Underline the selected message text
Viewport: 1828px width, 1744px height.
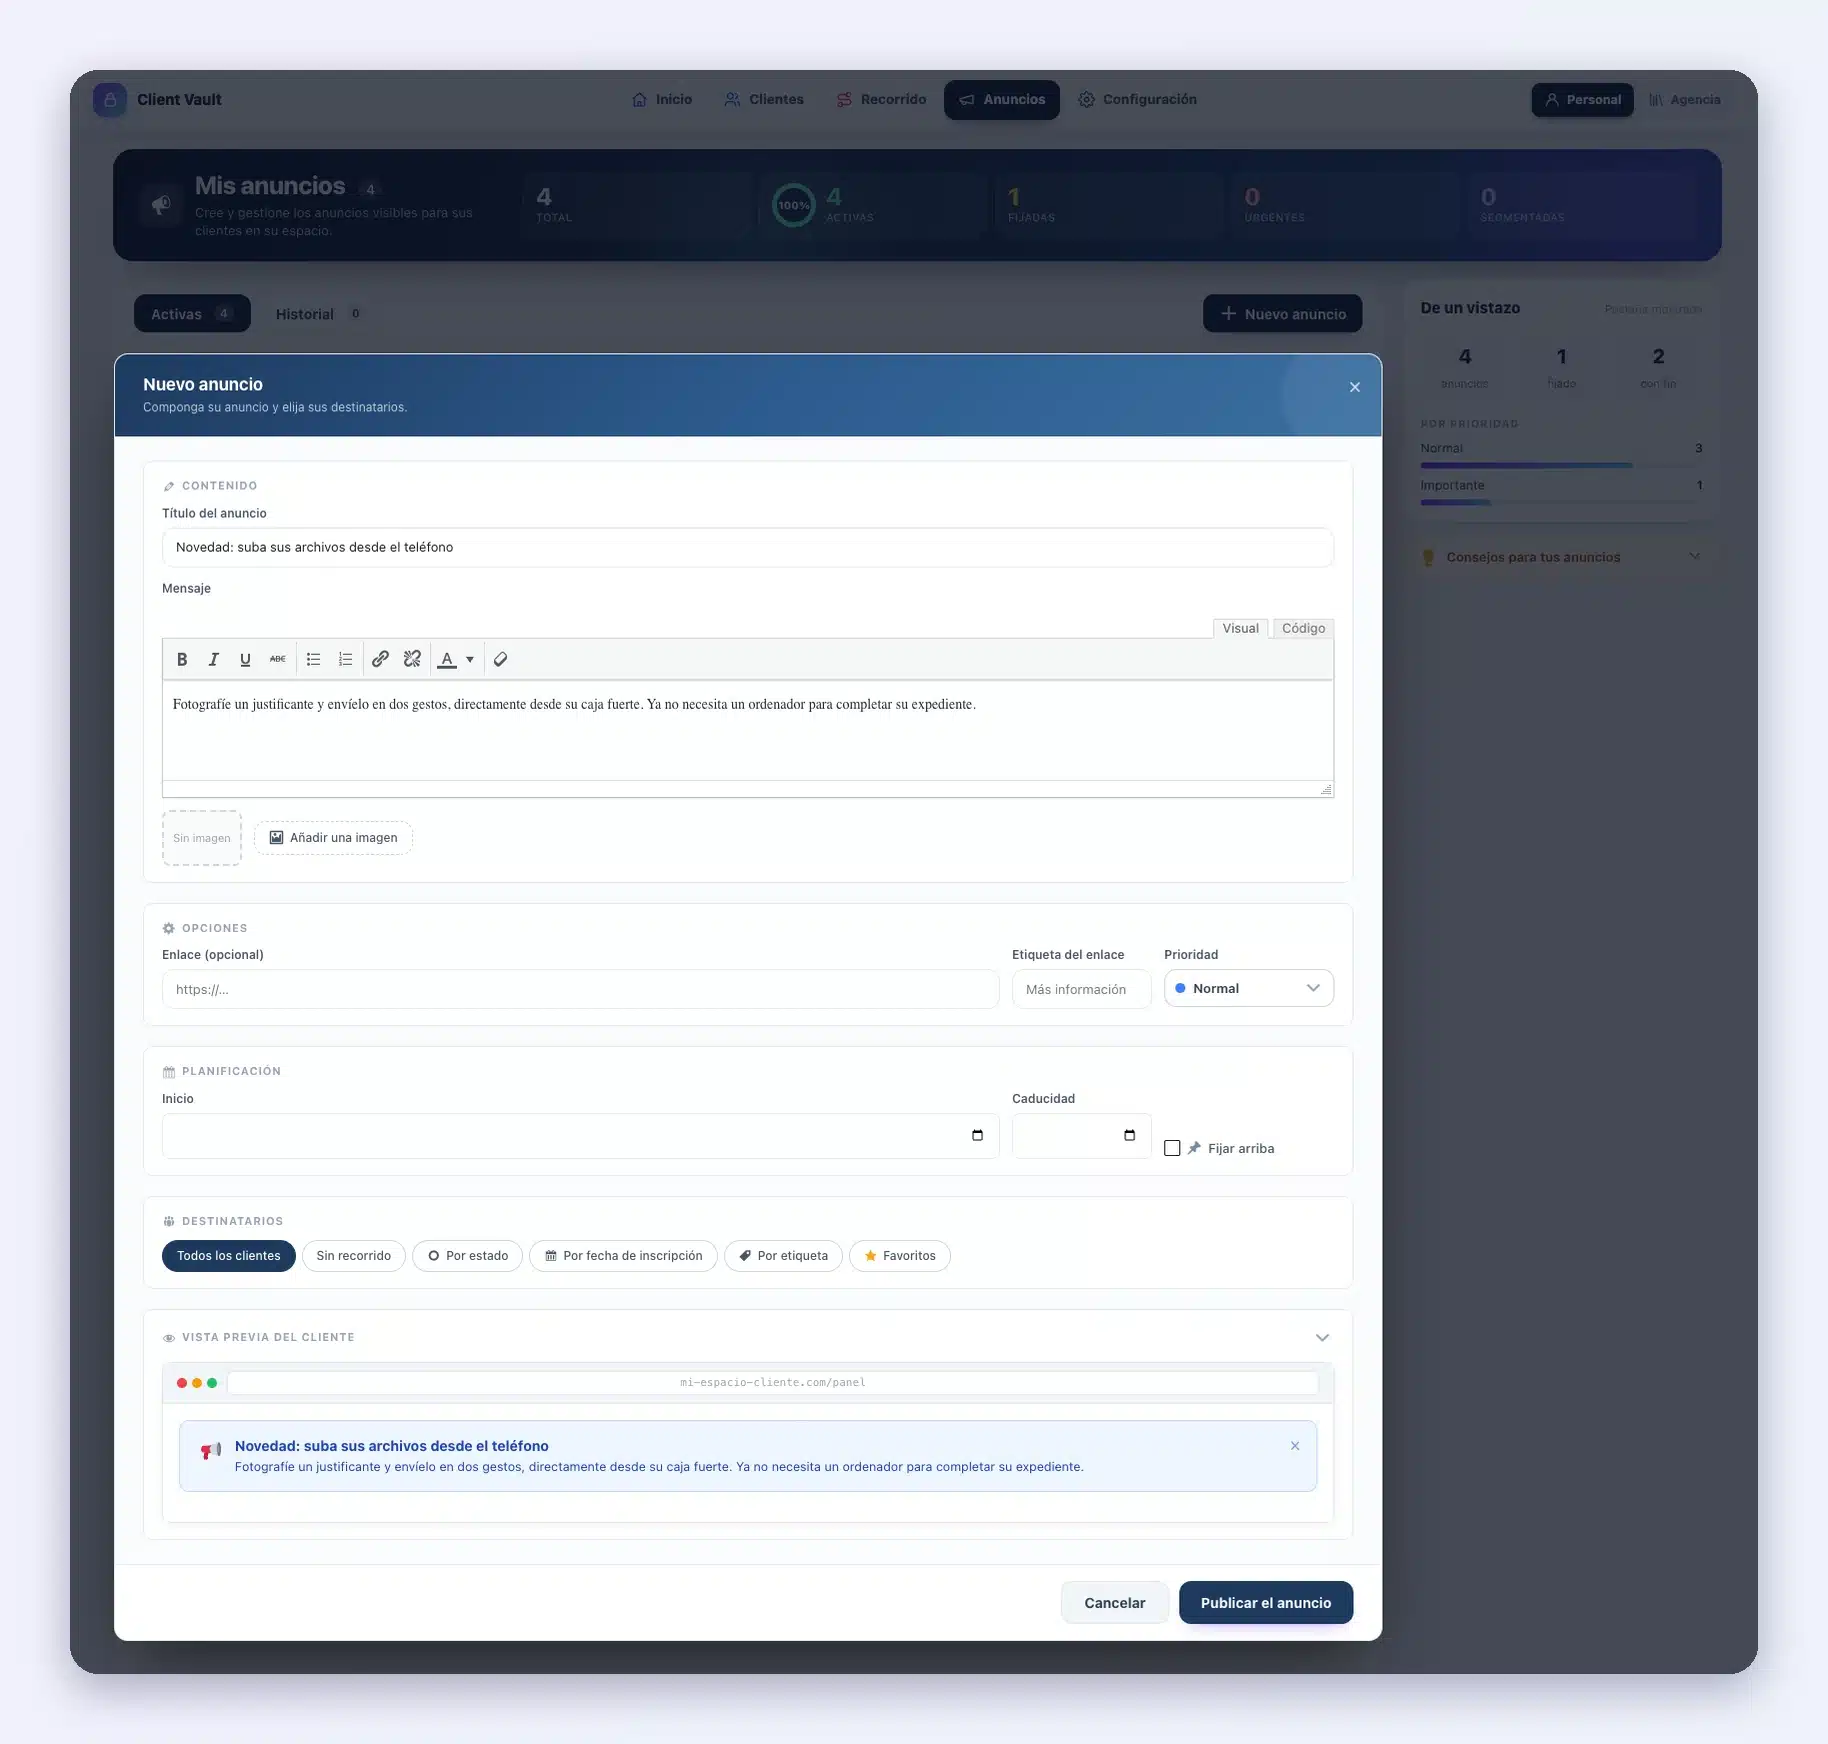(245, 659)
